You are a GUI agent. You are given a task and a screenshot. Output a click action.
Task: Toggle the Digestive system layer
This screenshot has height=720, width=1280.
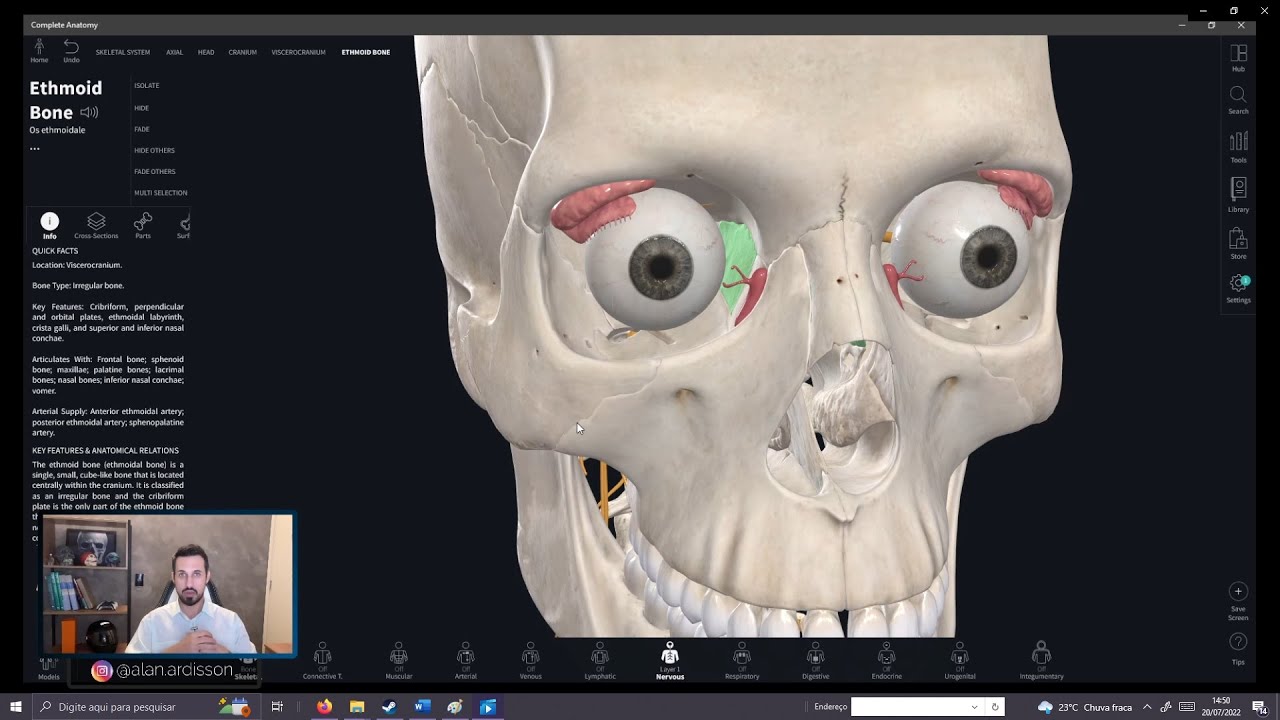(x=815, y=661)
